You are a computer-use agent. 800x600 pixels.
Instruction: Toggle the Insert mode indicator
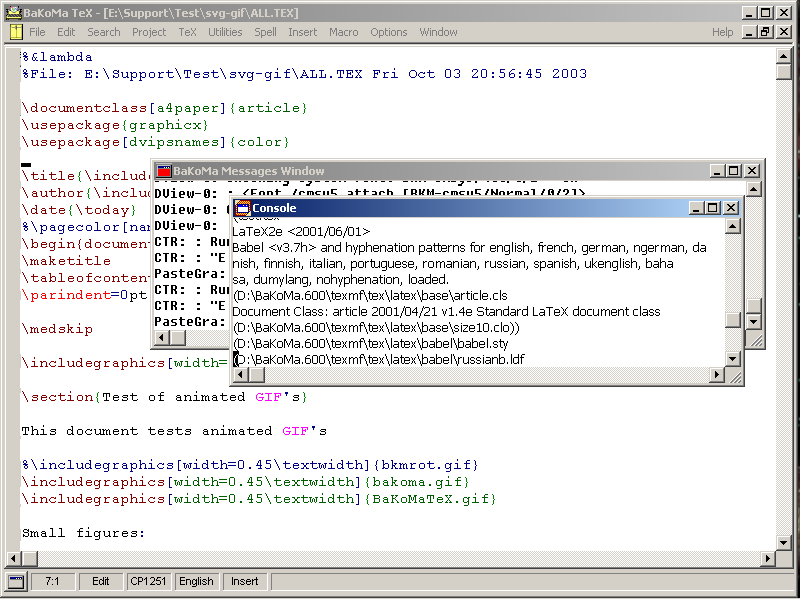point(245,581)
